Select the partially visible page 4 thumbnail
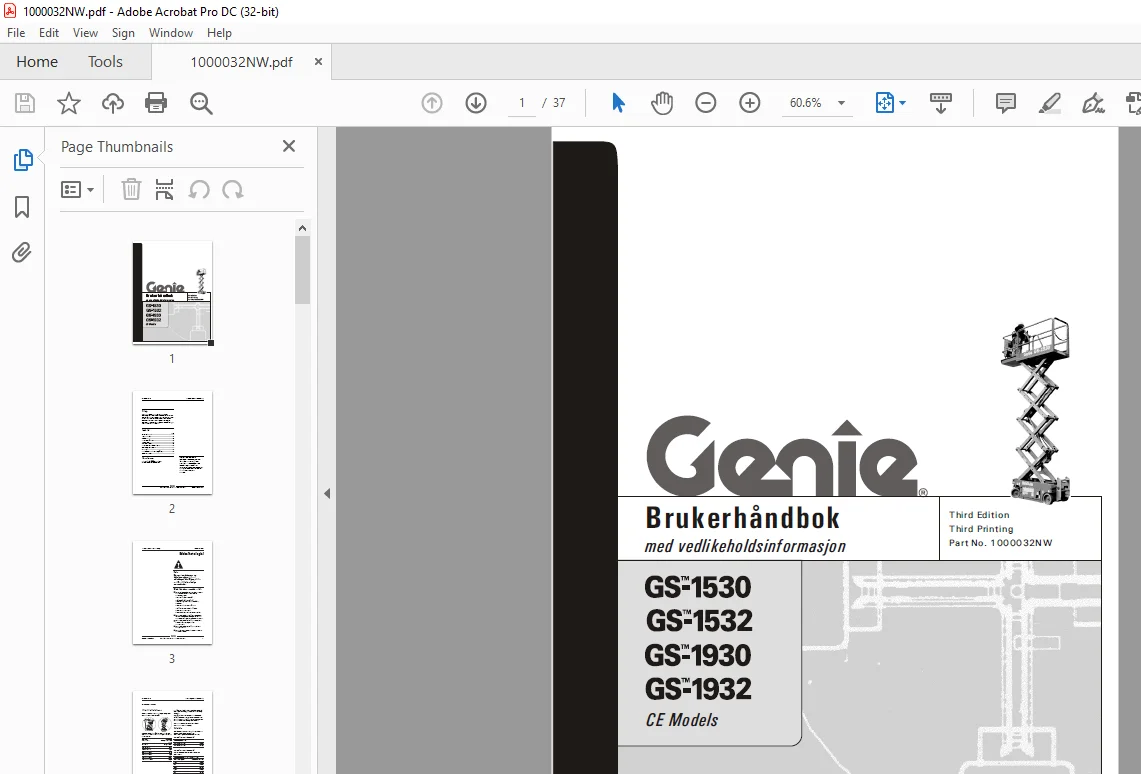1141x774 pixels. pyautogui.click(x=172, y=733)
